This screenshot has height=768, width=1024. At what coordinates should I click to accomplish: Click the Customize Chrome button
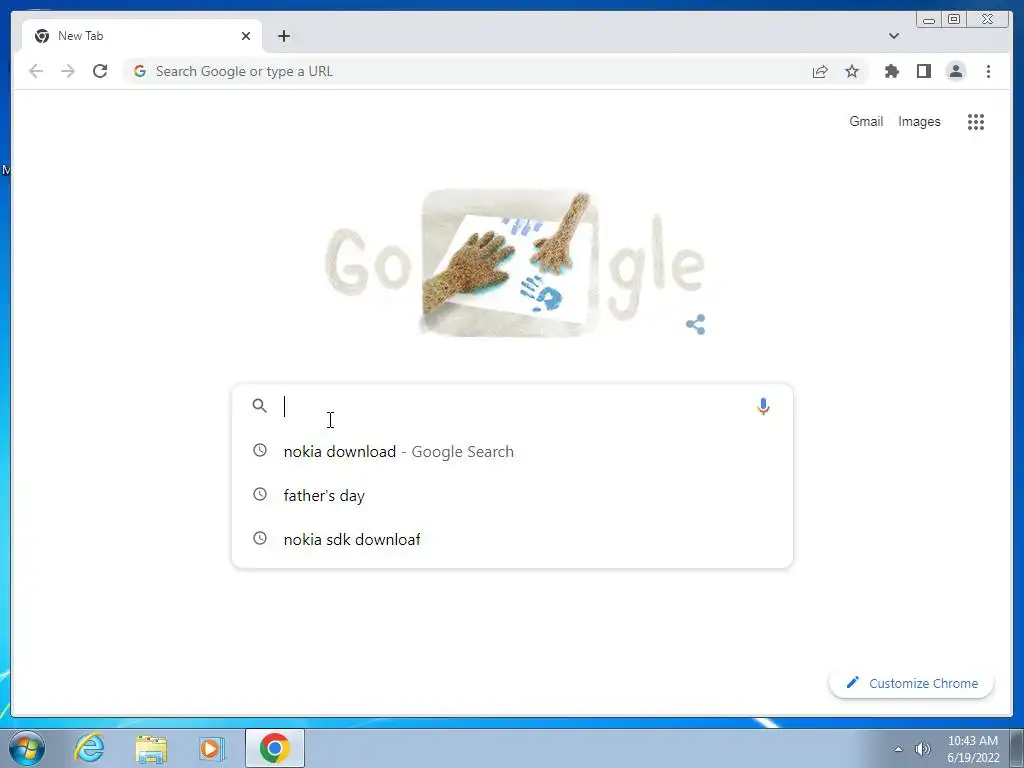click(x=911, y=683)
